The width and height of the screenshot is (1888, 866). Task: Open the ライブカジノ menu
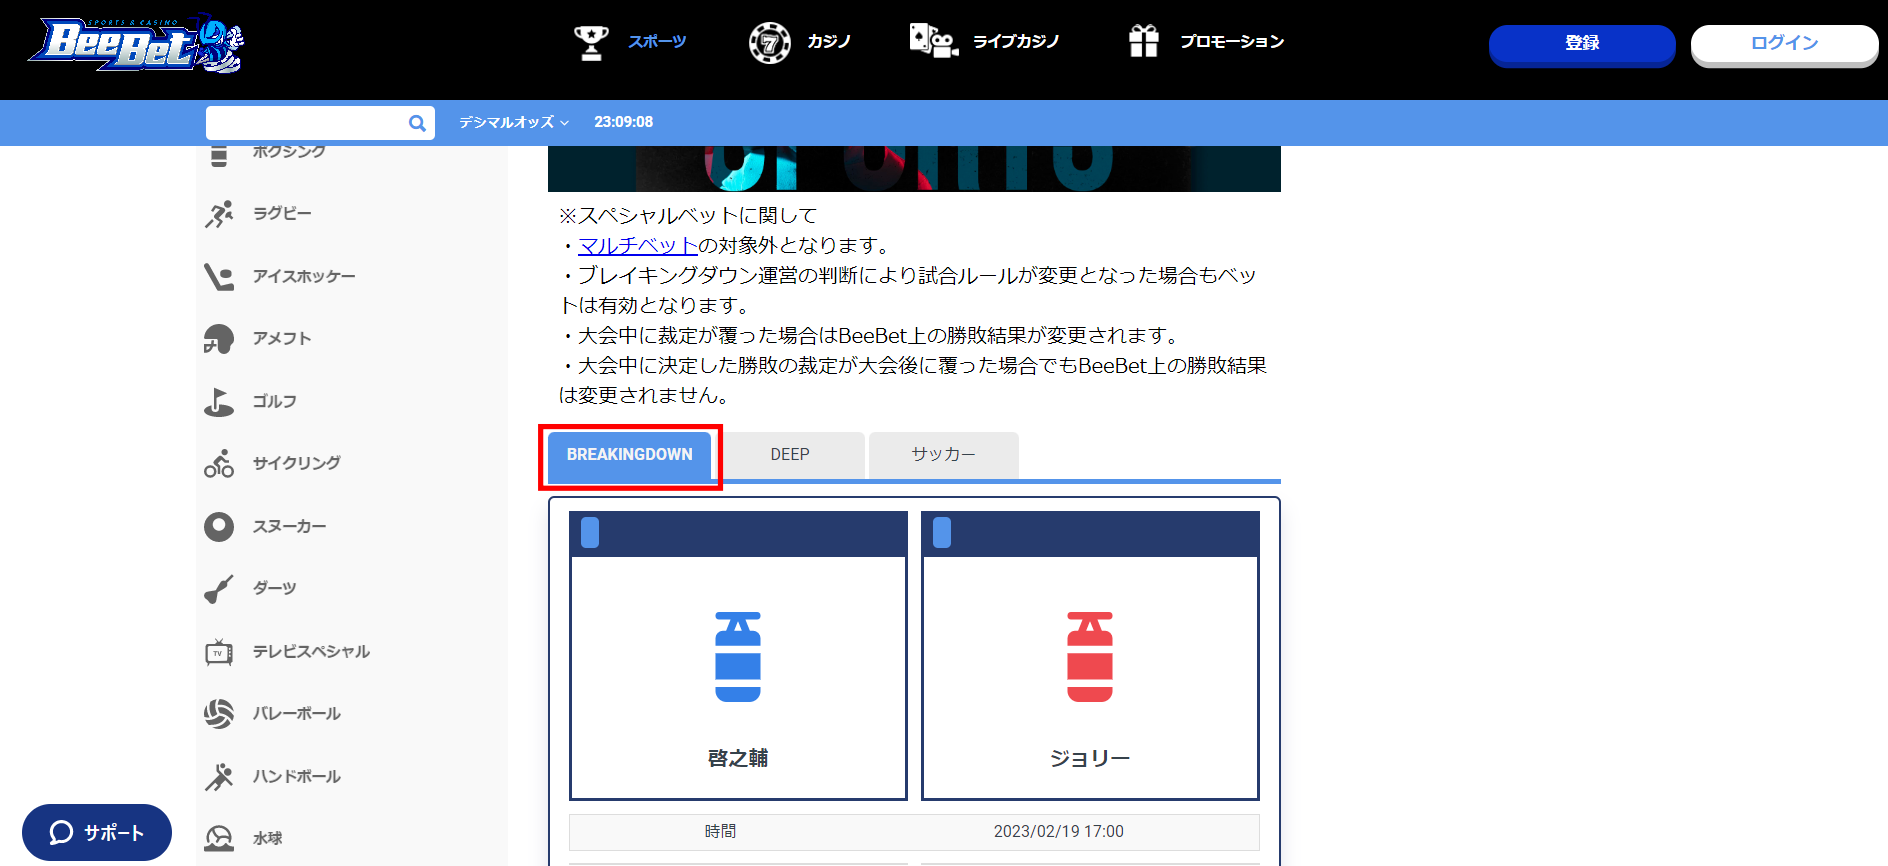tap(1016, 42)
